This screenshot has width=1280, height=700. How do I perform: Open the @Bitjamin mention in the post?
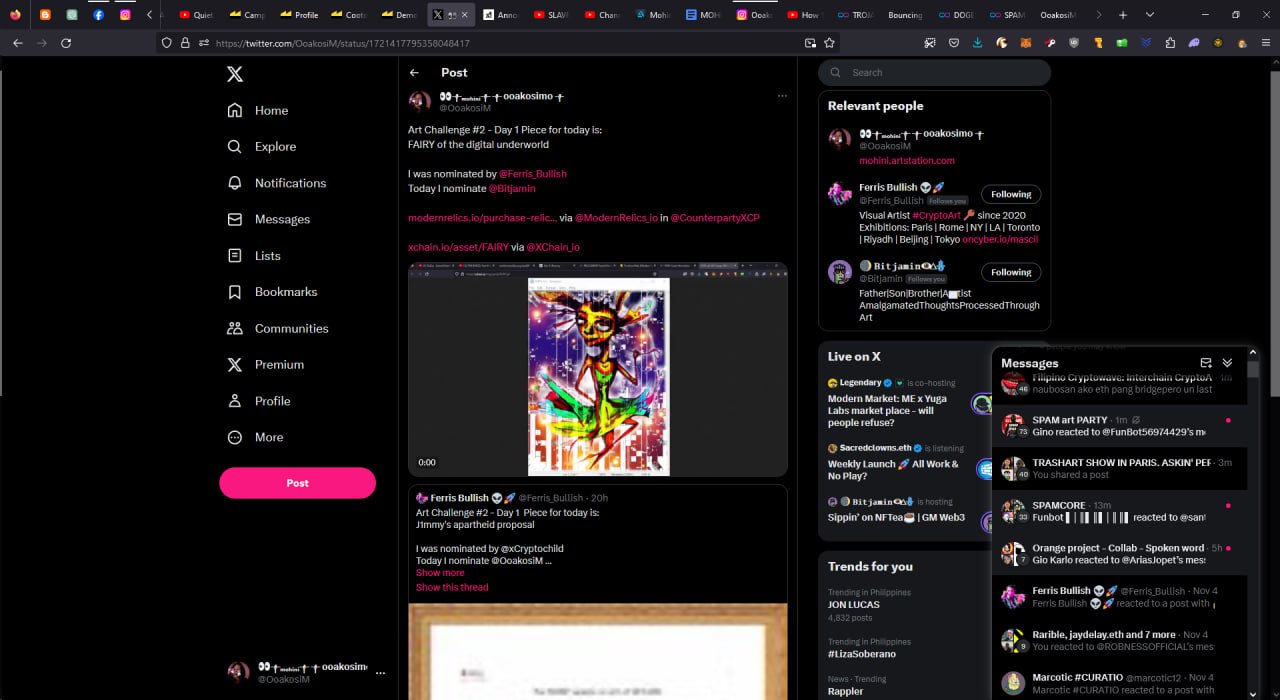[512, 189]
